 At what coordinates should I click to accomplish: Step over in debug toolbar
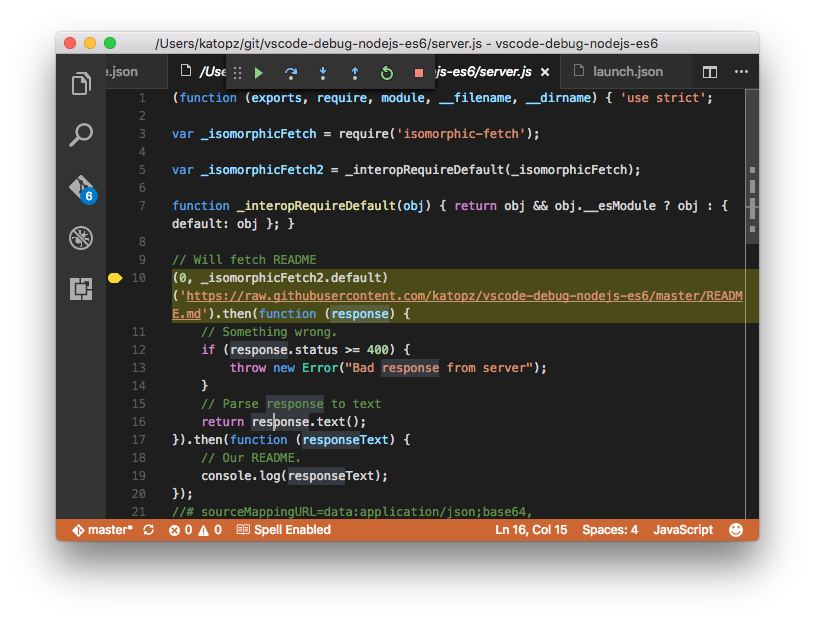click(x=291, y=73)
